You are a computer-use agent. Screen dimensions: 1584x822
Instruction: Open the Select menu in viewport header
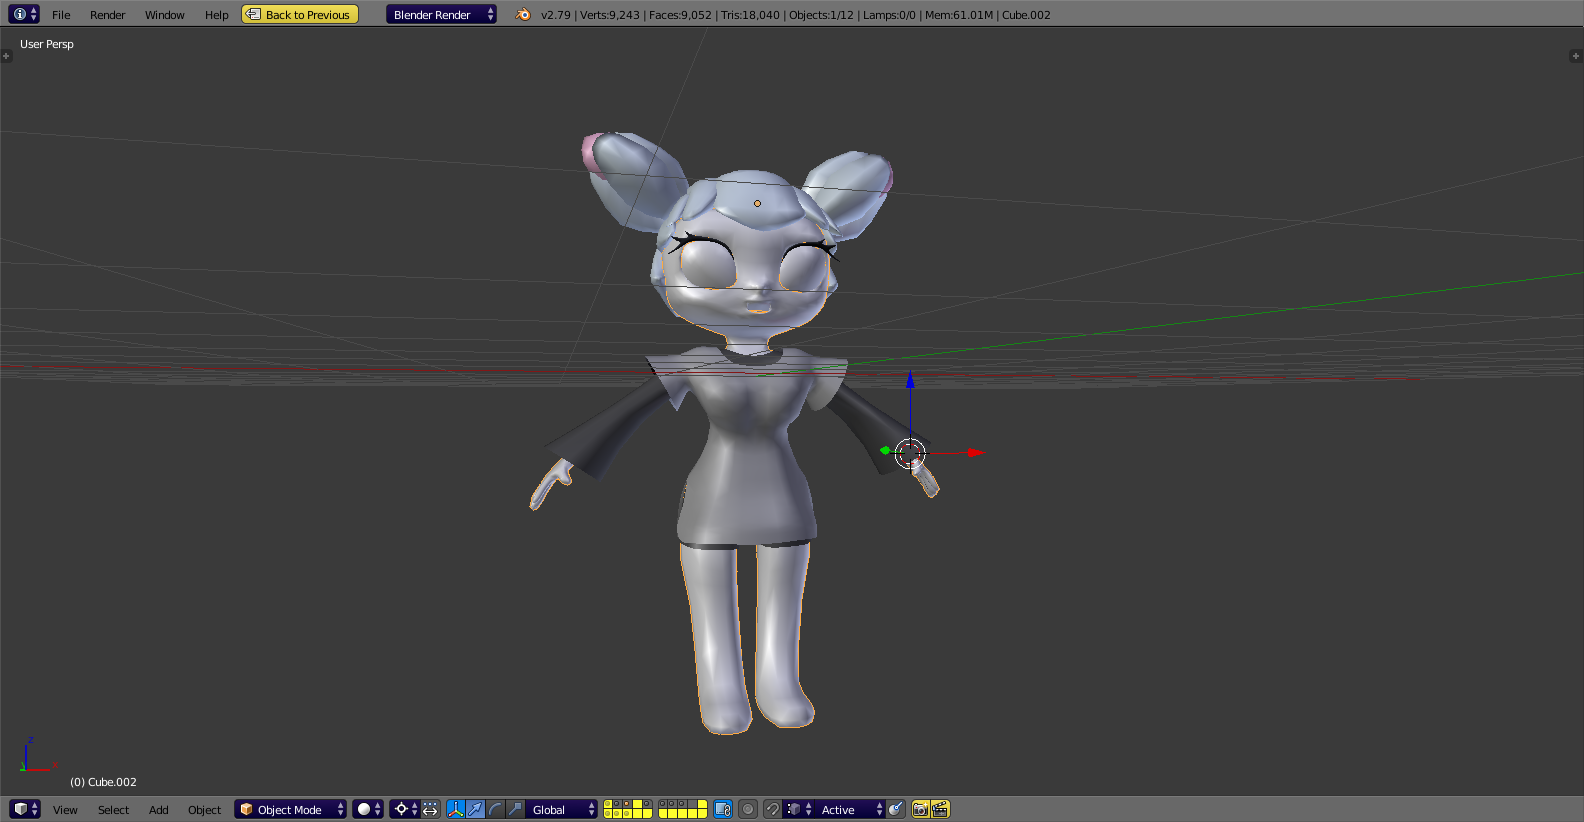(113, 810)
